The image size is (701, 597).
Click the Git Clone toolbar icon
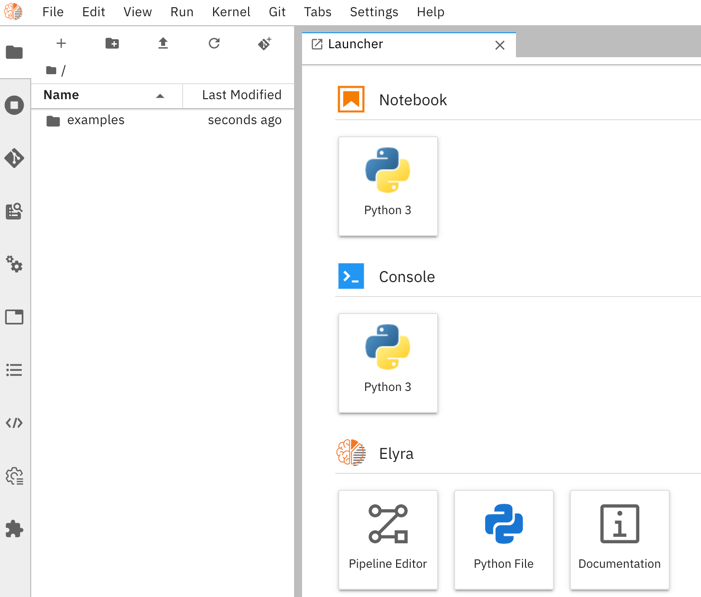coord(265,43)
